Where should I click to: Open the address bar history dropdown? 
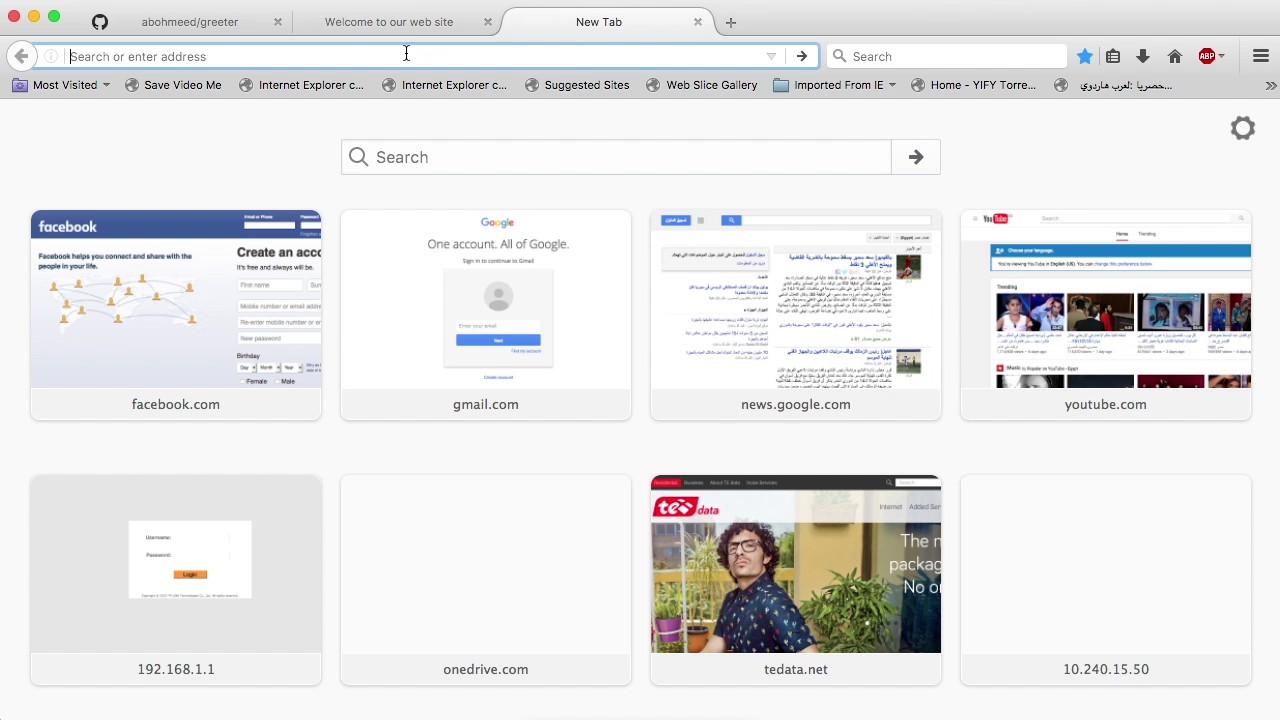[771, 56]
